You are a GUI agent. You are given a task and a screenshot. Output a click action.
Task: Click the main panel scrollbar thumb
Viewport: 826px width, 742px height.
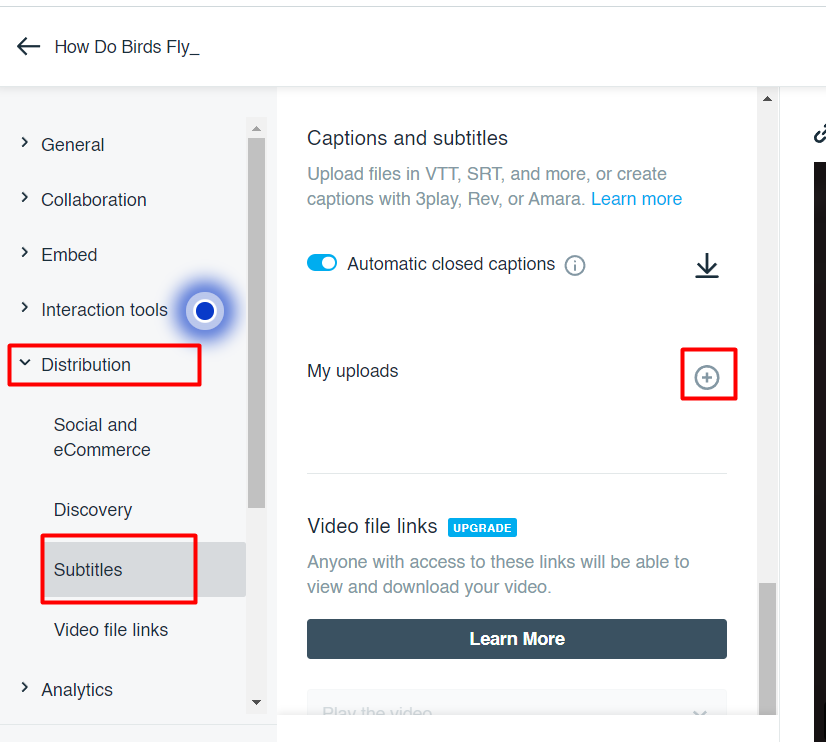[x=768, y=649]
